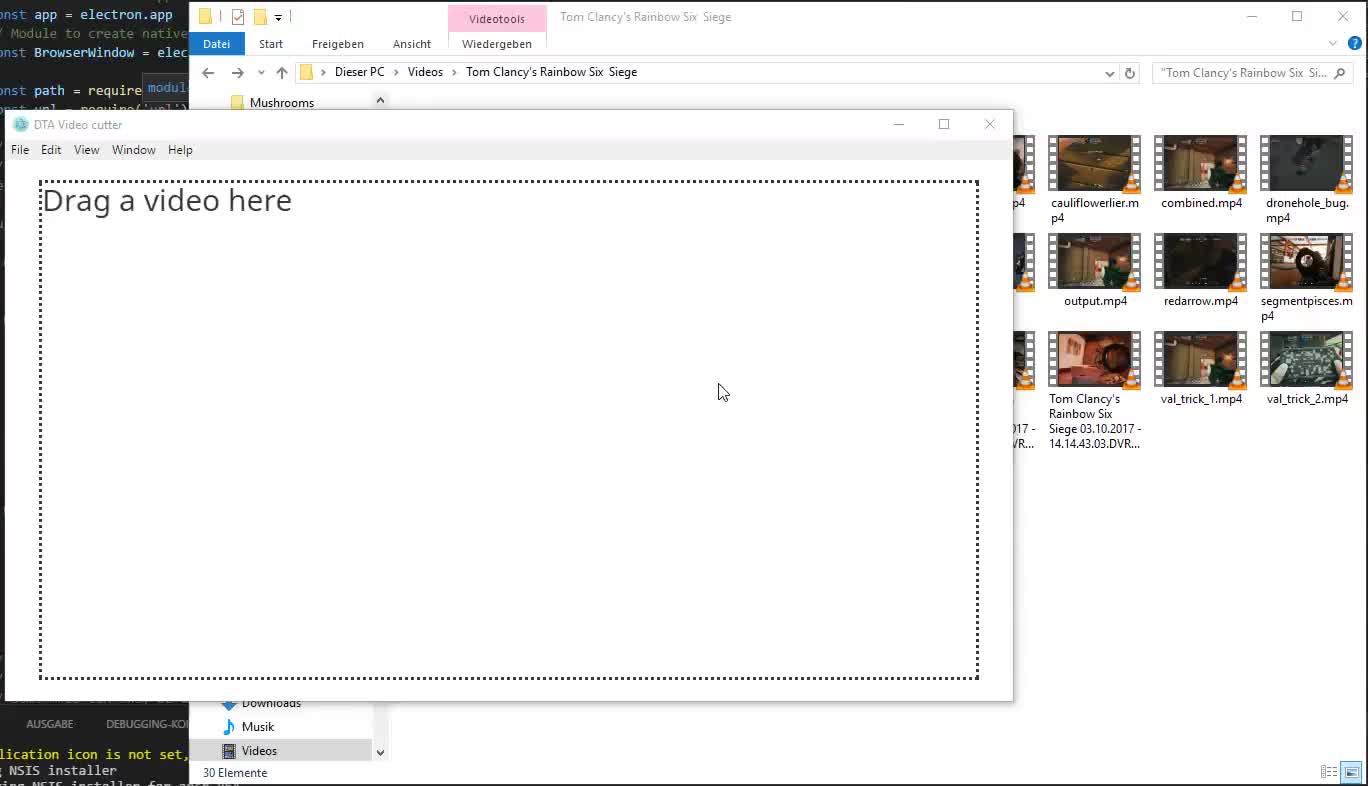1368x786 pixels.
Task: Open the Help menu in DTA Video cutter
Action: pyautogui.click(x=180, y=150)
